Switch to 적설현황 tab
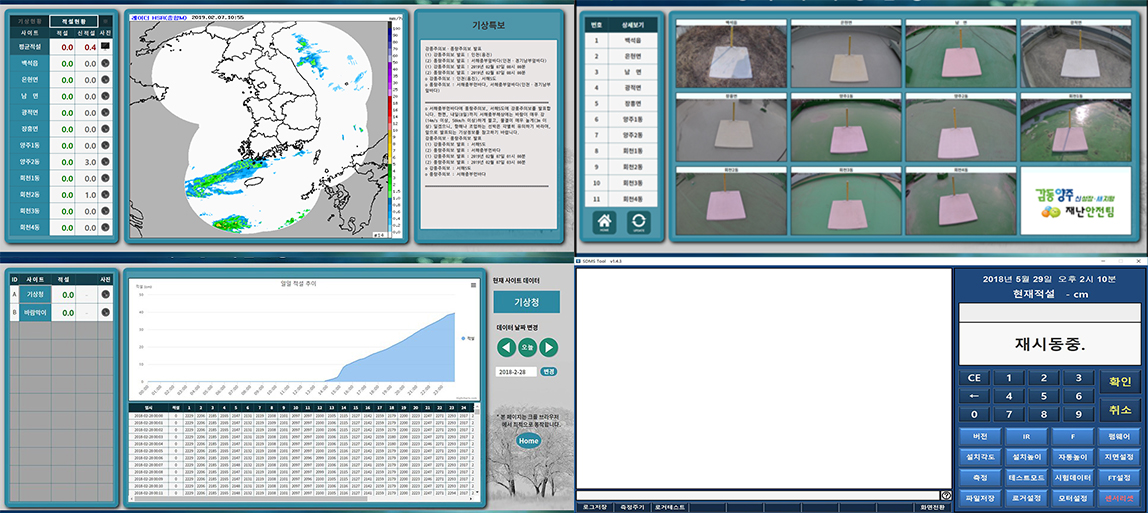 tap(73, 21)
